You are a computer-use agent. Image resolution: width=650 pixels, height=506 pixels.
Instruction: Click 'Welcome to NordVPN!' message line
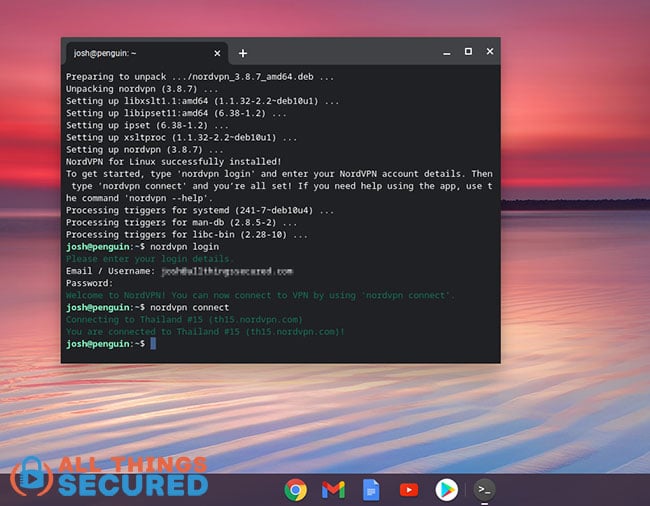260,295
